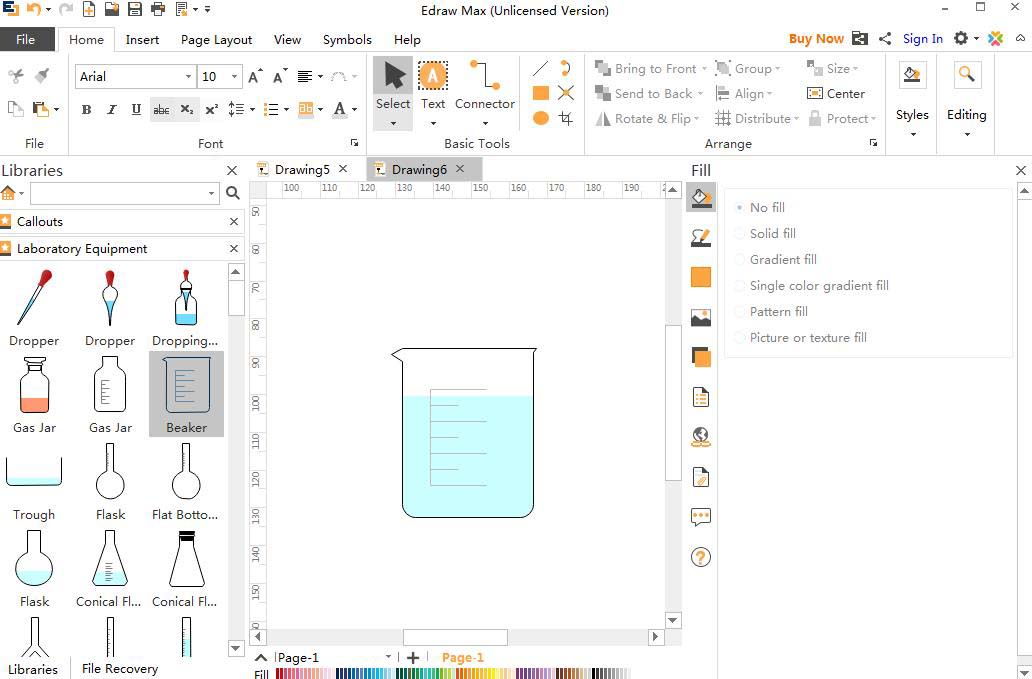Pick the crop tool icon

pyautogui.click(x=566, y=118)
